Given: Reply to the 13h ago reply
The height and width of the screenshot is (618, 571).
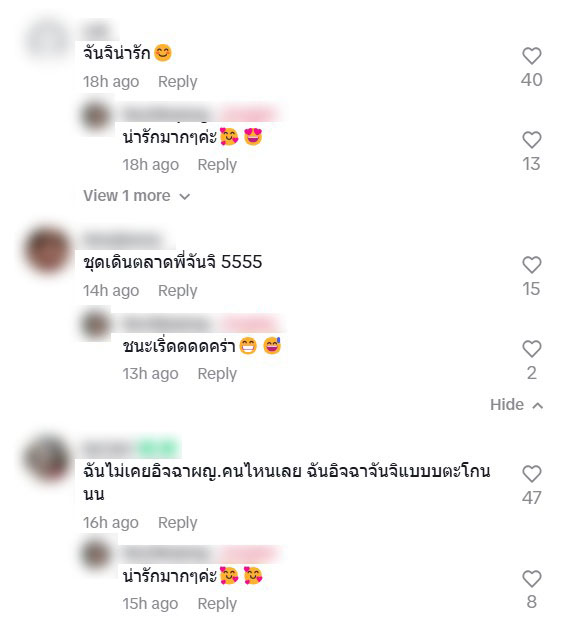Looking at the screenshot, I should 217,374.
